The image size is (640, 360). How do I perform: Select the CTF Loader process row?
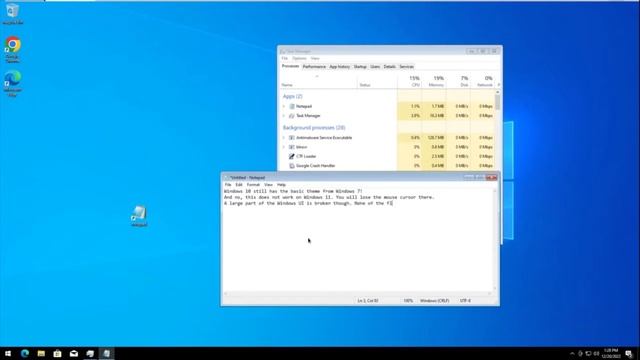[388, 156]
